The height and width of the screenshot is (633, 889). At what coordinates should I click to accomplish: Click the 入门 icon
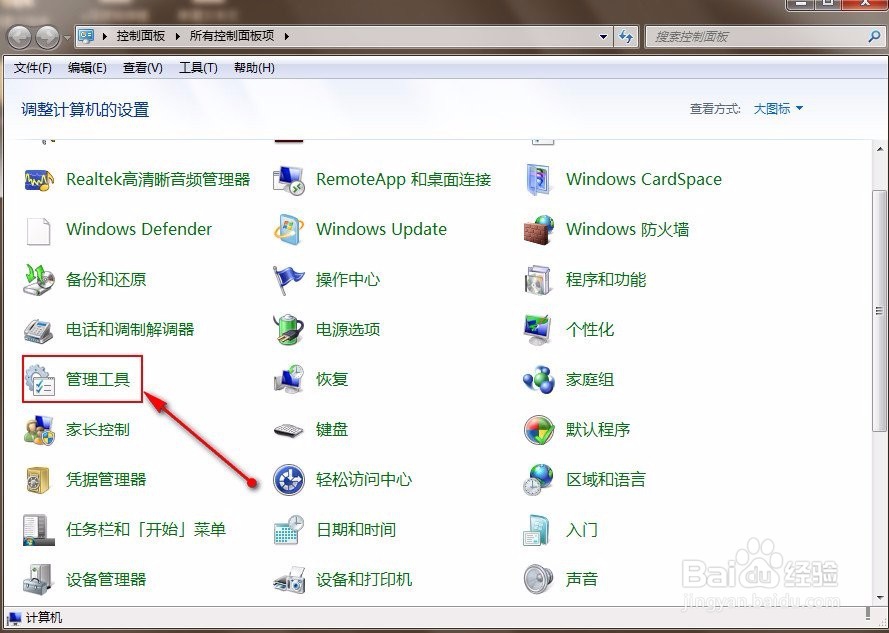pyautogui.click(x=536, y=530)
